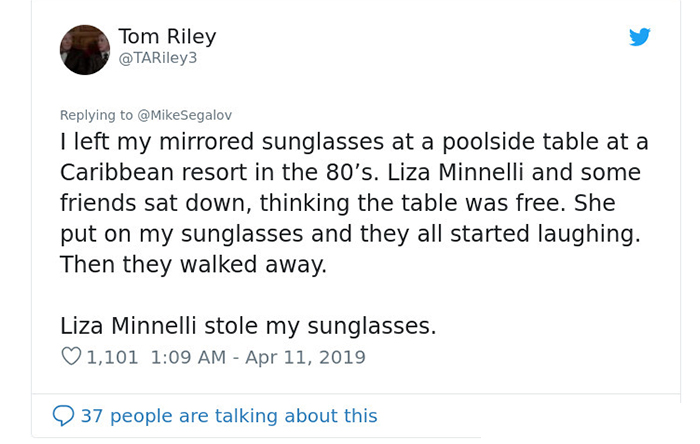This screenshot has height=444, width=700.
Task: Click the blue Twitter bird logo
Action: [x=639, y=37]
